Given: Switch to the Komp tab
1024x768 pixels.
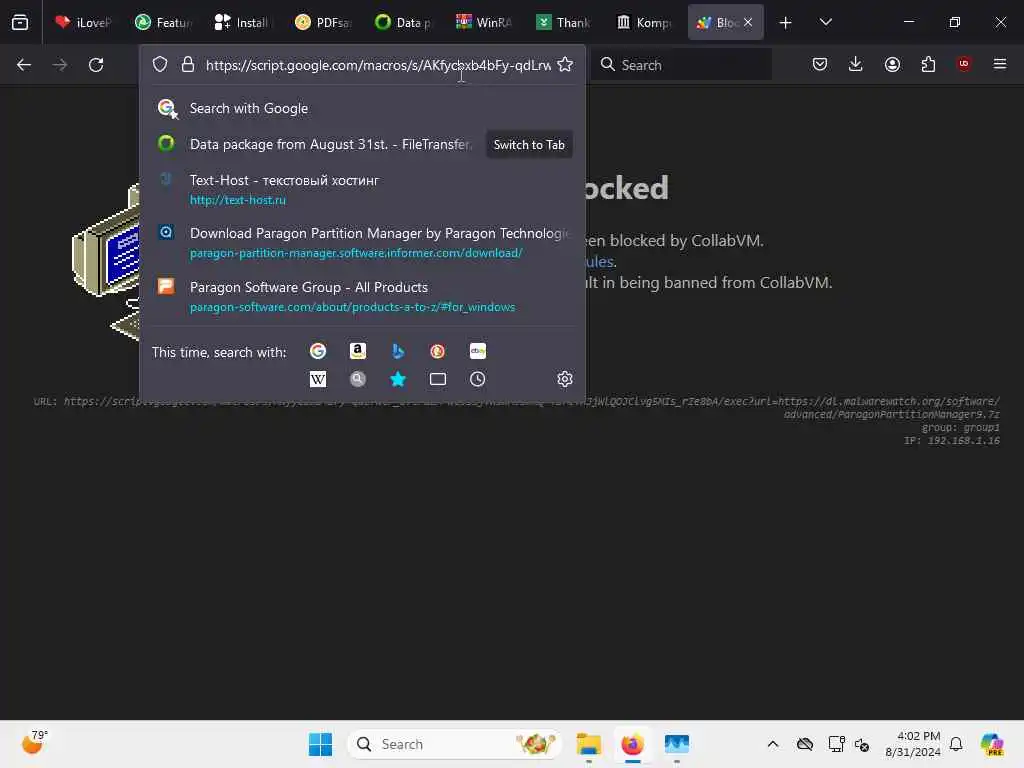Looking at the screenshot, I should coord(644,22).
